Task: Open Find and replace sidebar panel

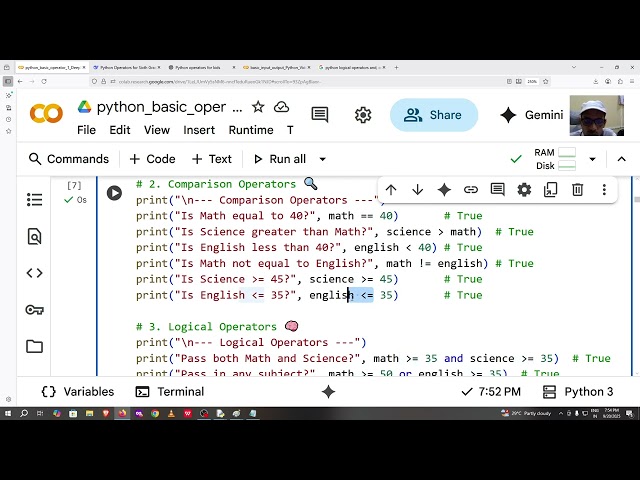Action: tap(34, 236)
